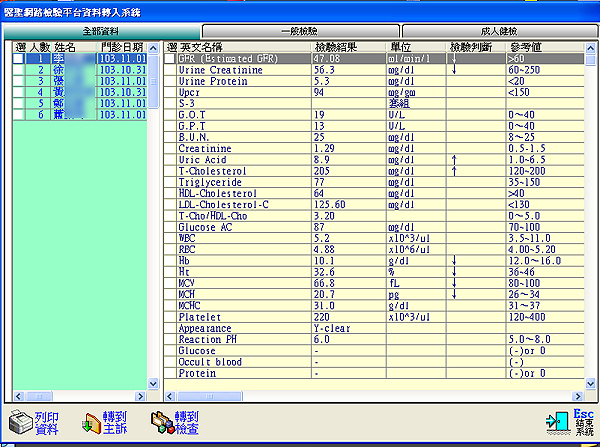Check the box for patient row 1
Screen dimensions: 600x447
[17, 59]
